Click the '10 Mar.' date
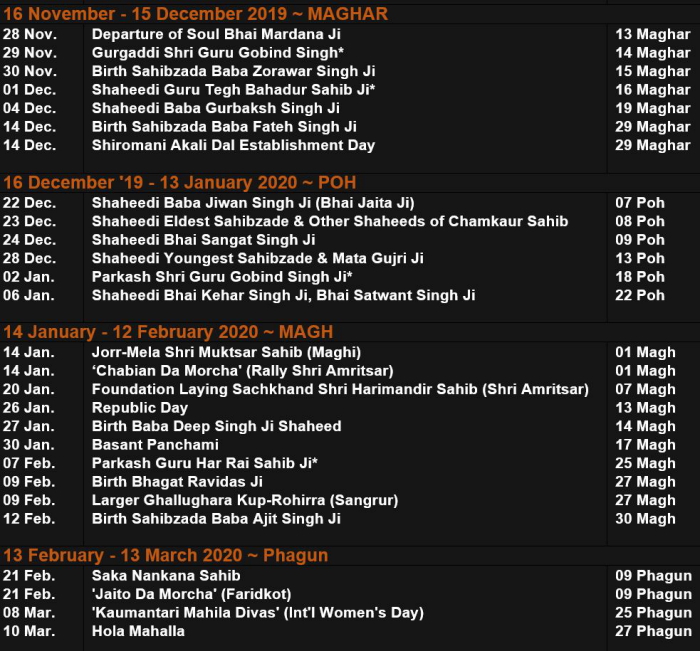 pyautogui.click(x=29, y=631)
